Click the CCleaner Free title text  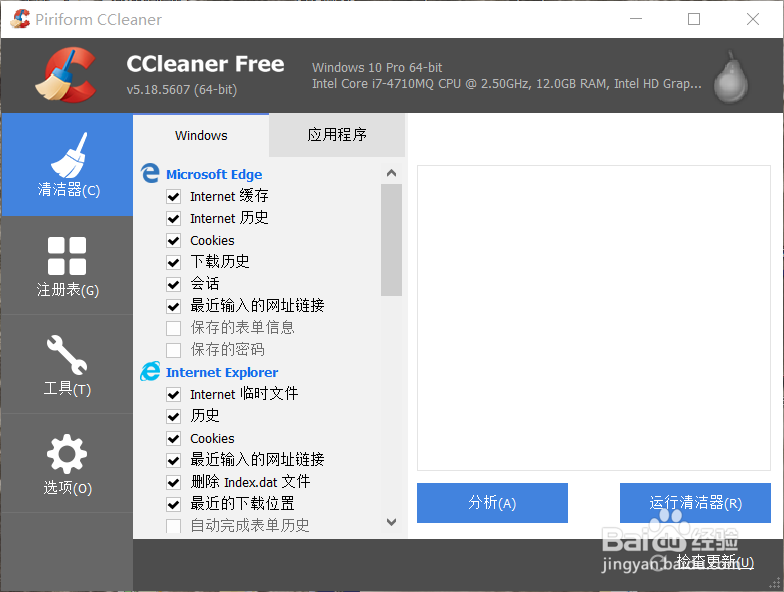point(205,64)
